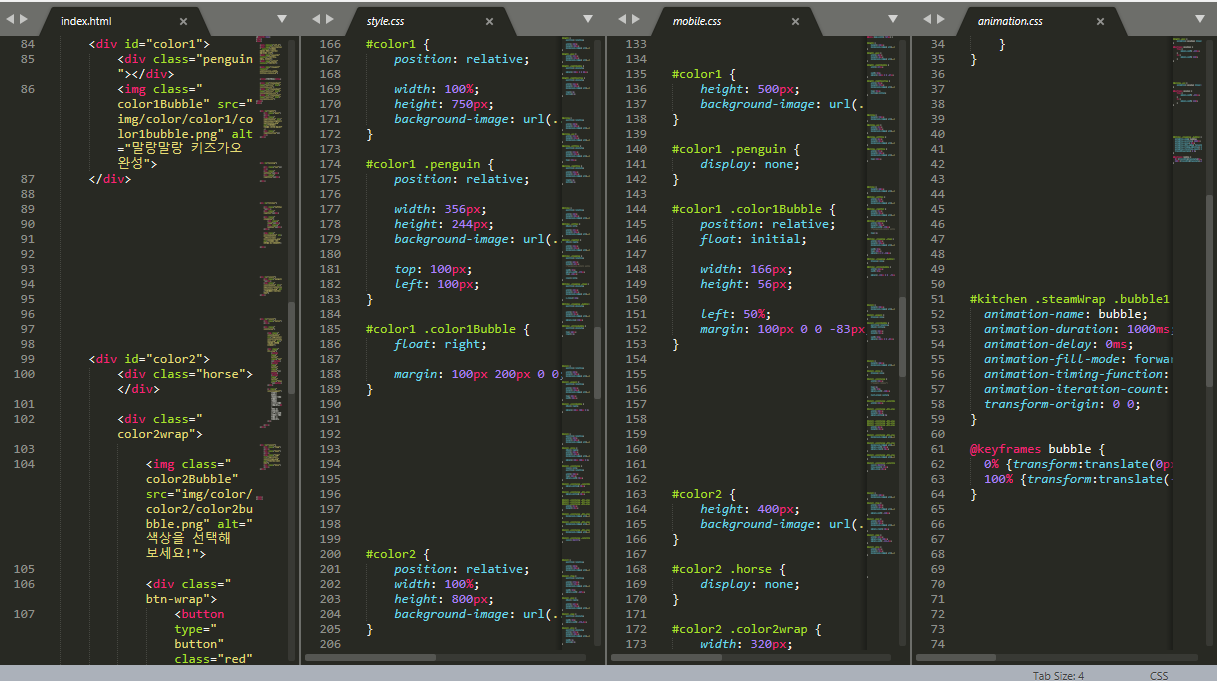Click the right tab-scroll arrow in mobile.css pane

click(636, 19)
